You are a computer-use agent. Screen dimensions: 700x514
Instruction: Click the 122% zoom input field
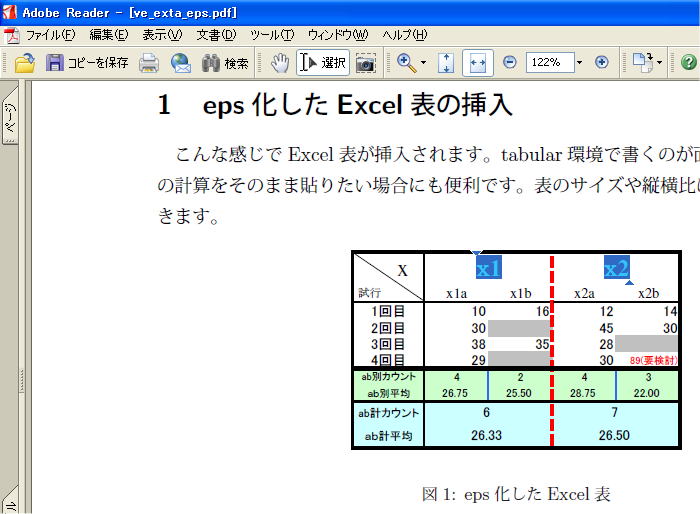click(550, 62)
